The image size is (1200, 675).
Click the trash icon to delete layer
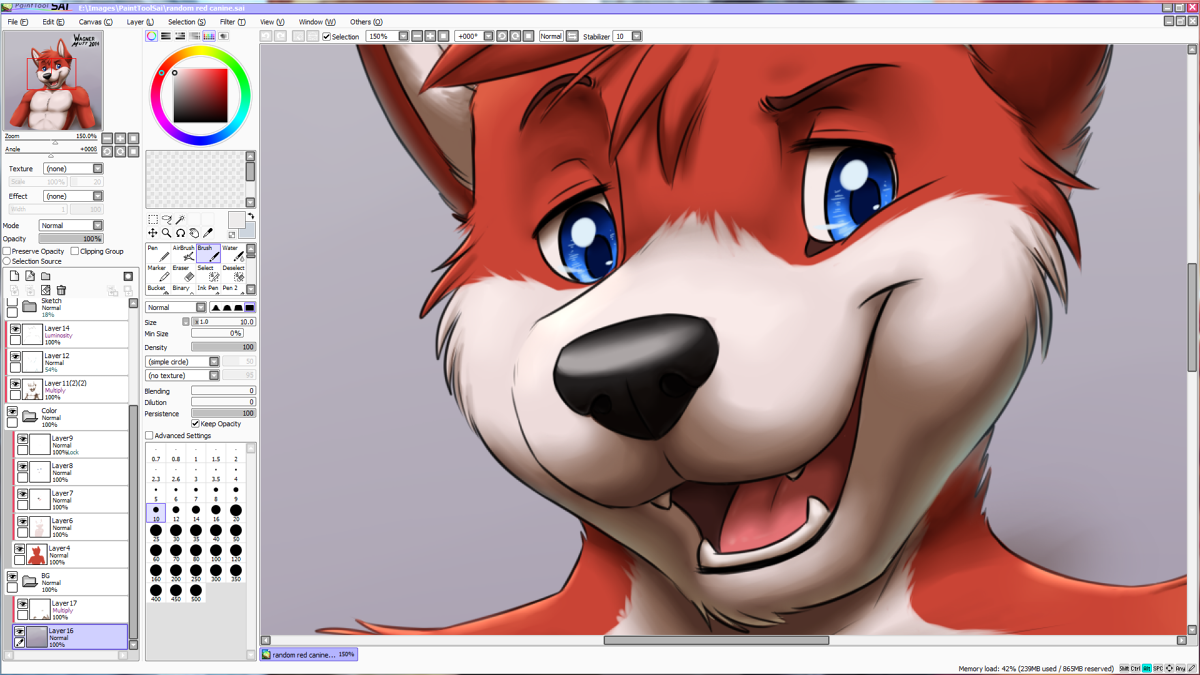coord(61,290)
